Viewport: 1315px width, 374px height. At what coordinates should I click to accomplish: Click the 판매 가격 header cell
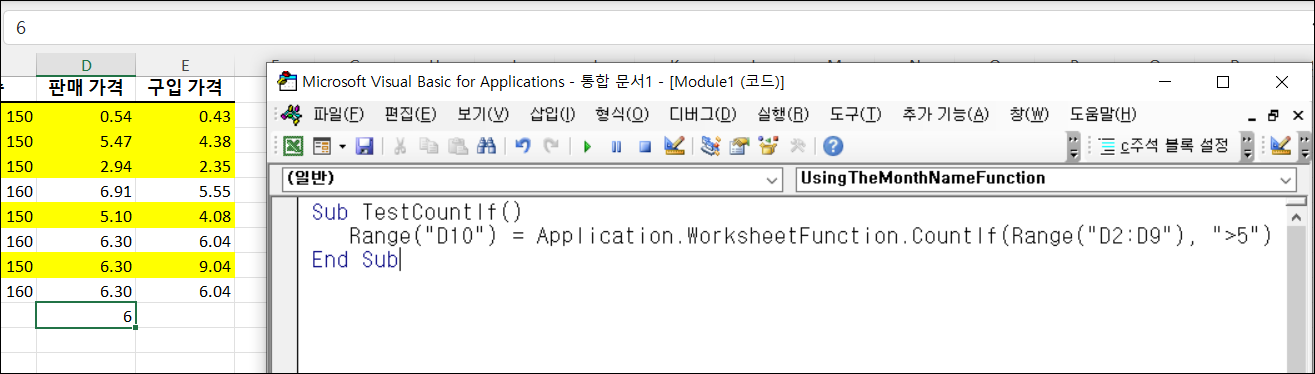click(86, 87)
